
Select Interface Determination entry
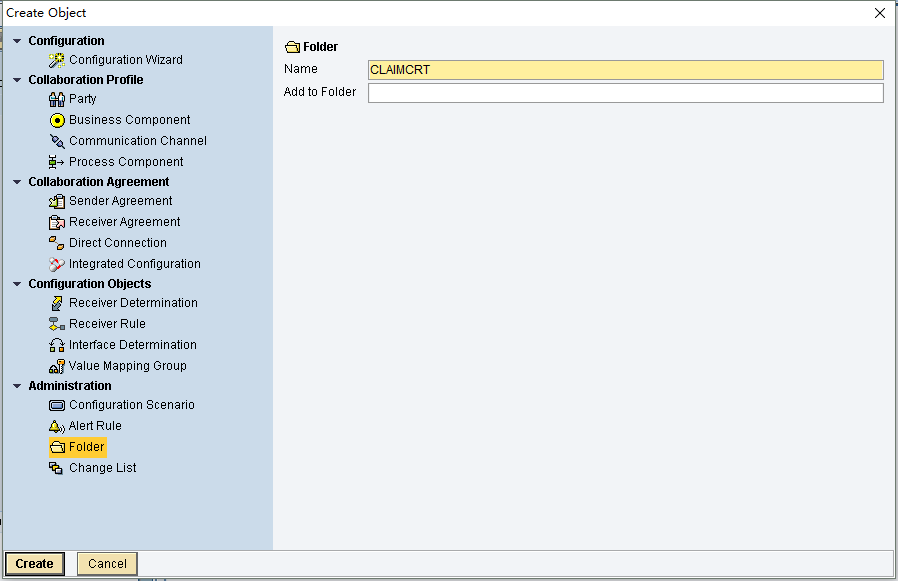pyautogui.click(x=133, y=345)
